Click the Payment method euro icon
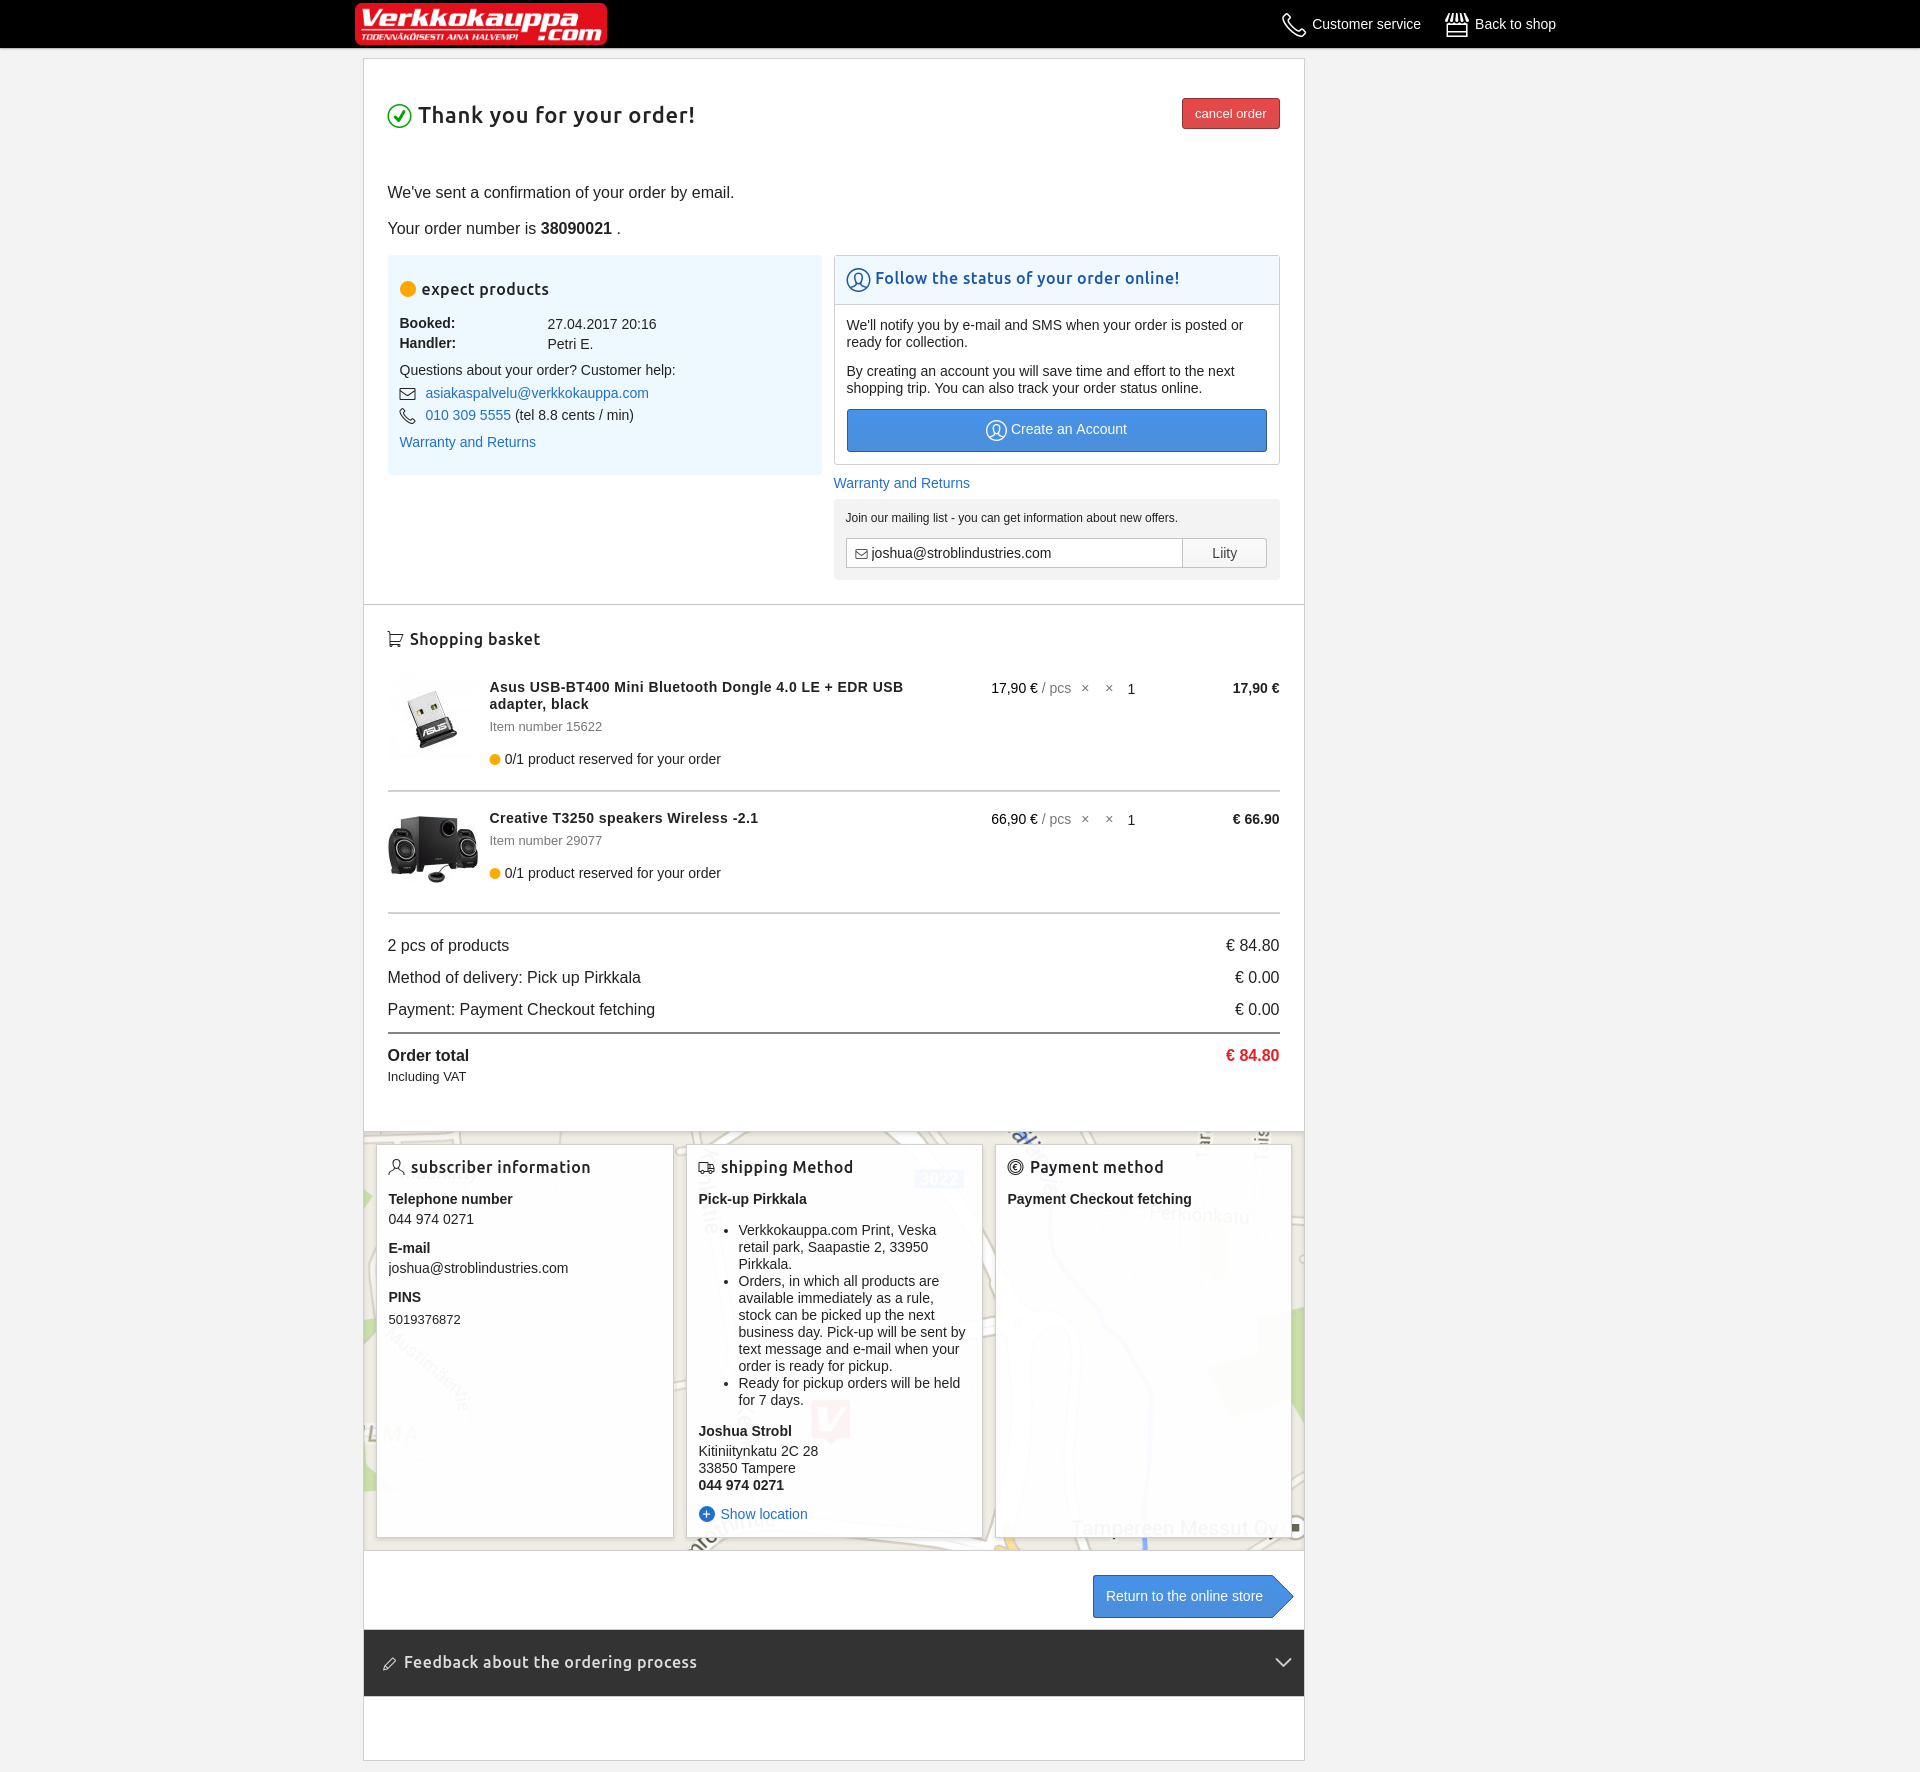This screenshot has height=1772, width=1920. [1015, 1167]
